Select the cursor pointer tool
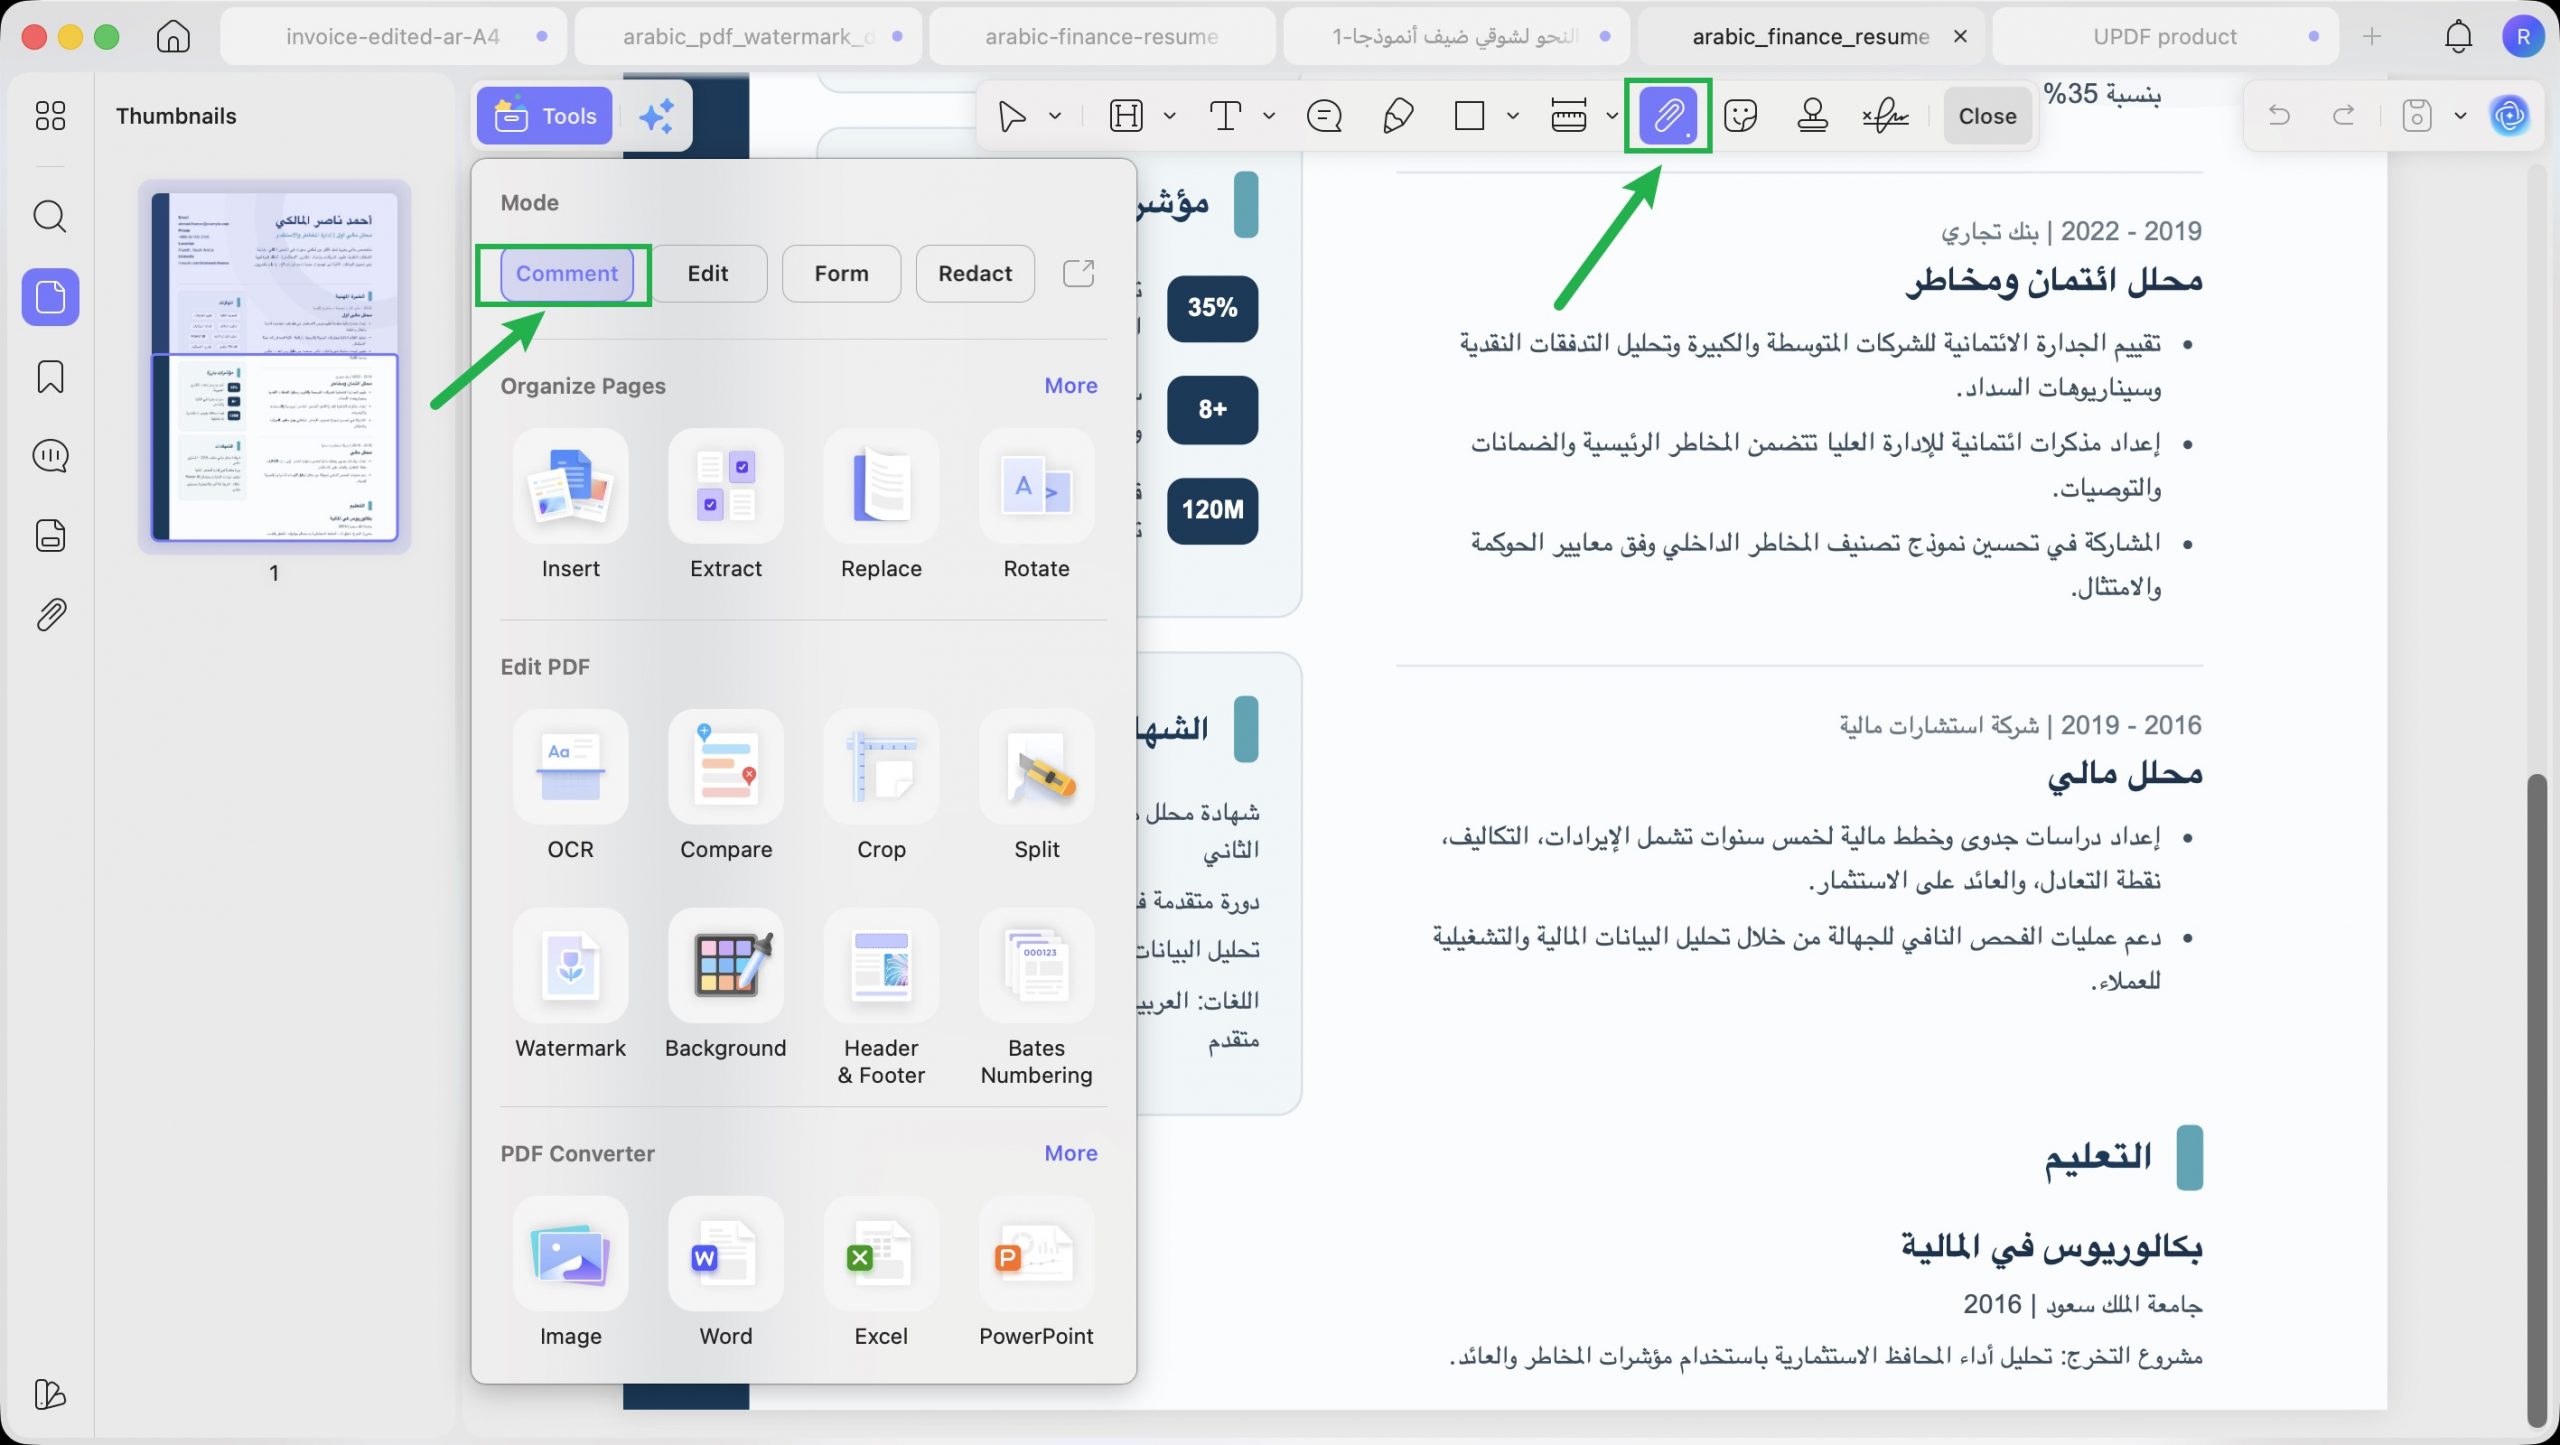Image resolution: width=2560 pixels, height=1445 pixels. 1012,116
